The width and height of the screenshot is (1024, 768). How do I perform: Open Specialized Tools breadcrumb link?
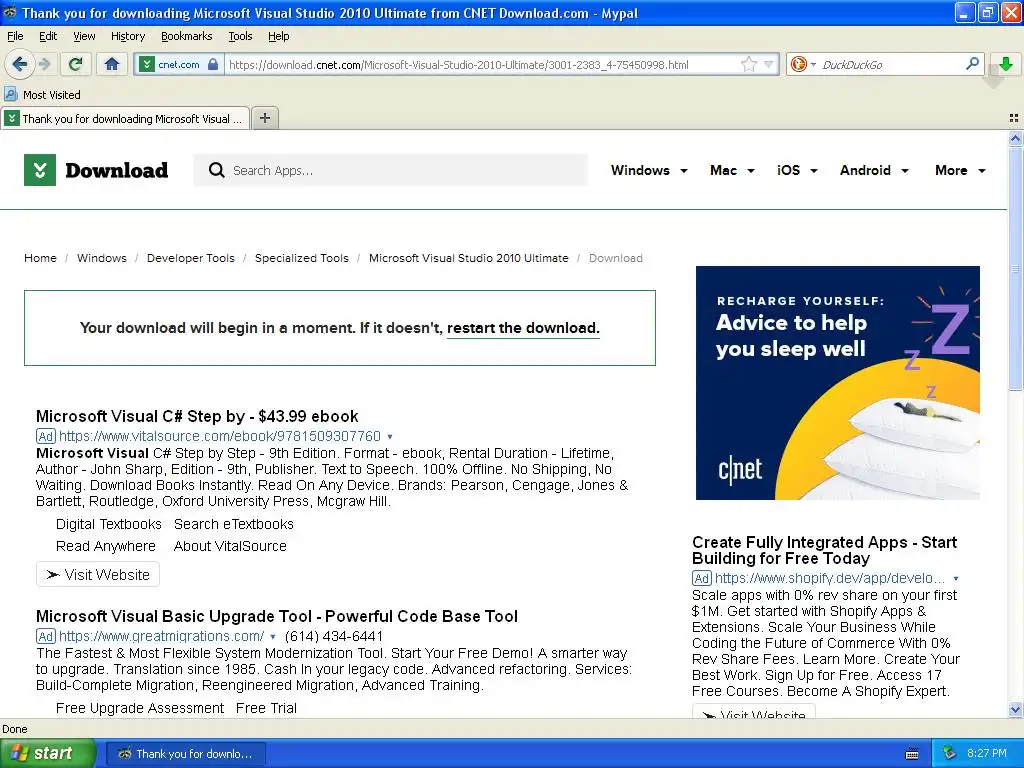tap(302, 258)
